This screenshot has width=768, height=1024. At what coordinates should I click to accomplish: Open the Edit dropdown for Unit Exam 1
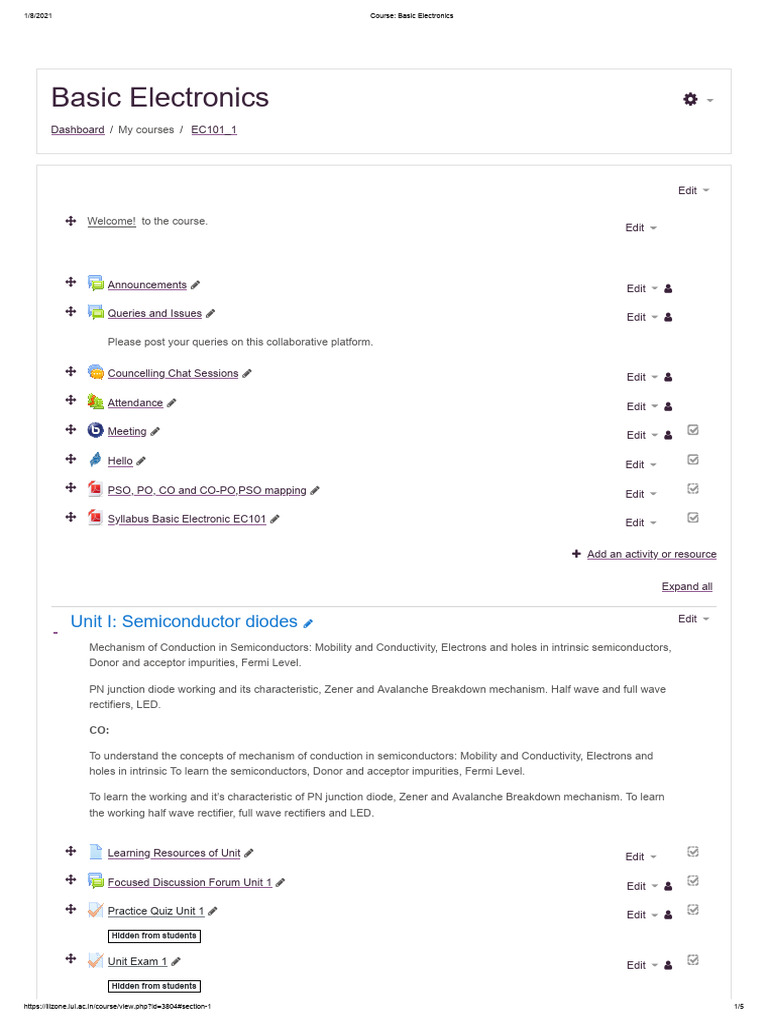(x=641, y=965)
